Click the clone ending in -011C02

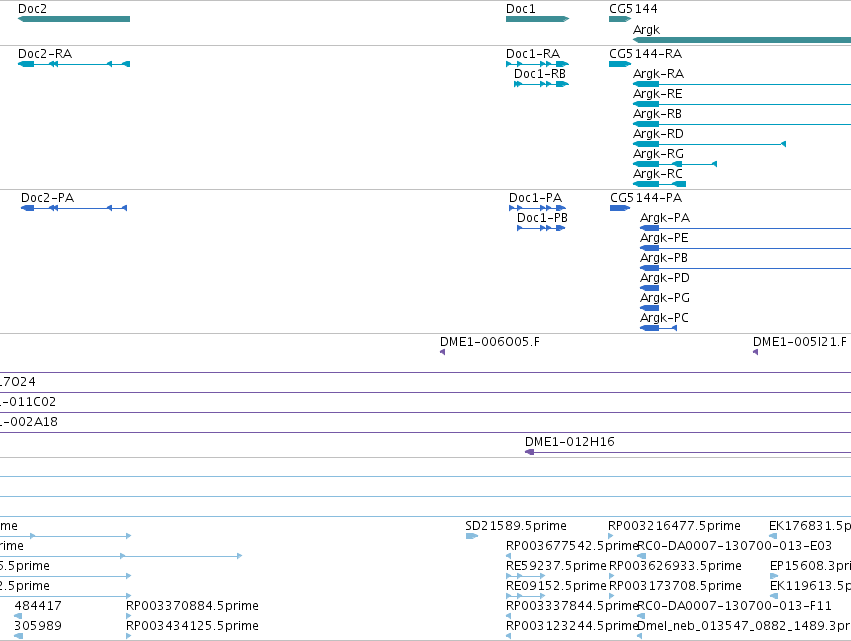tap(426, 412)
